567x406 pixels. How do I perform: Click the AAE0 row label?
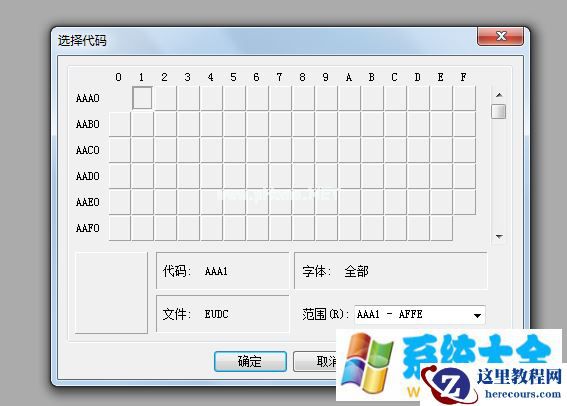(x=88, y=202)
